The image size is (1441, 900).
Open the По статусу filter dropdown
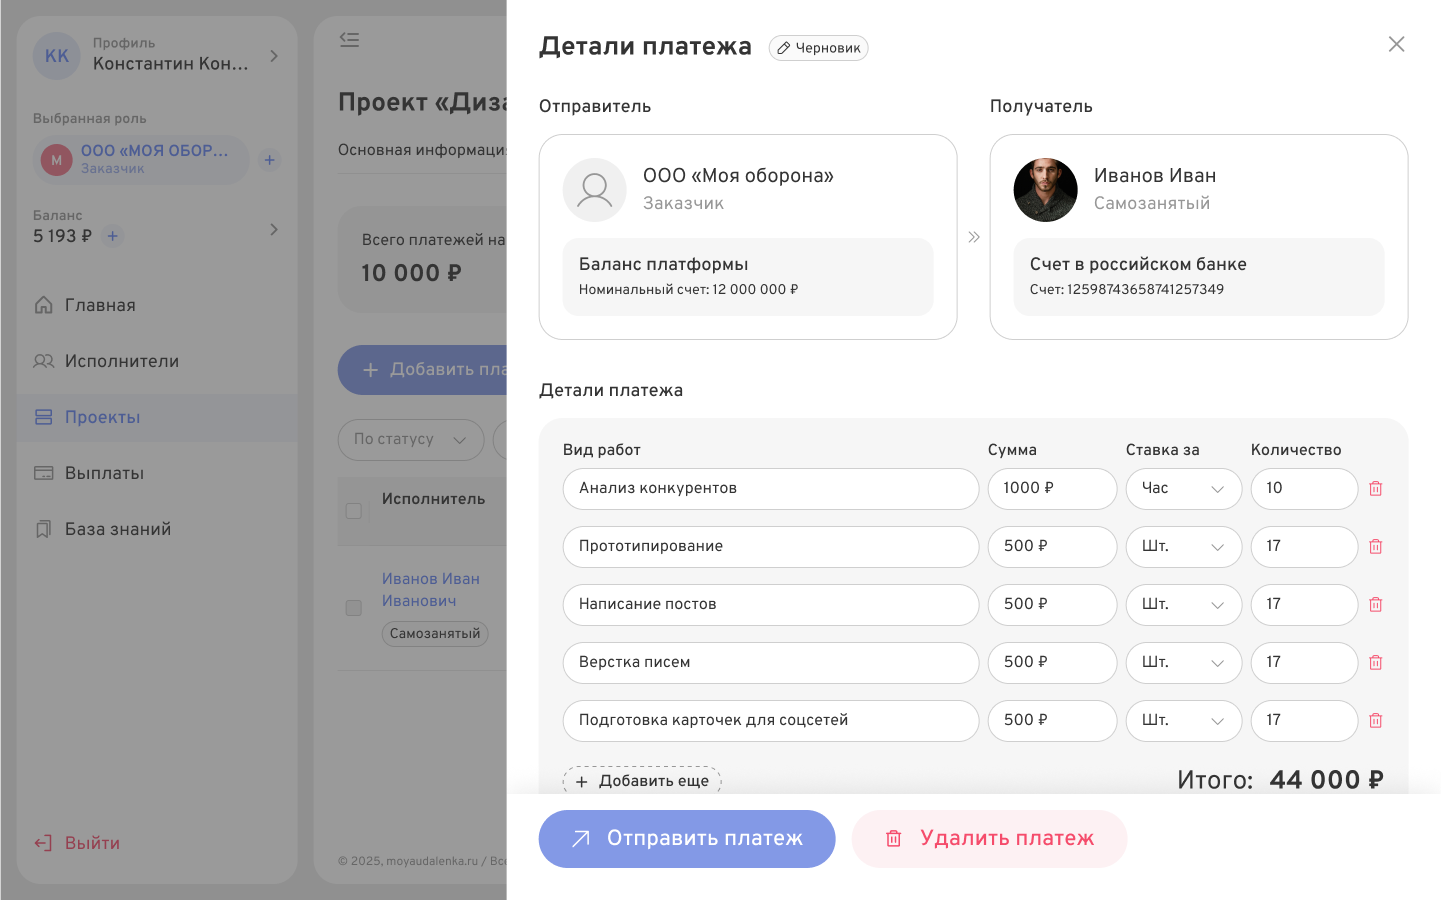coord(410,440)
